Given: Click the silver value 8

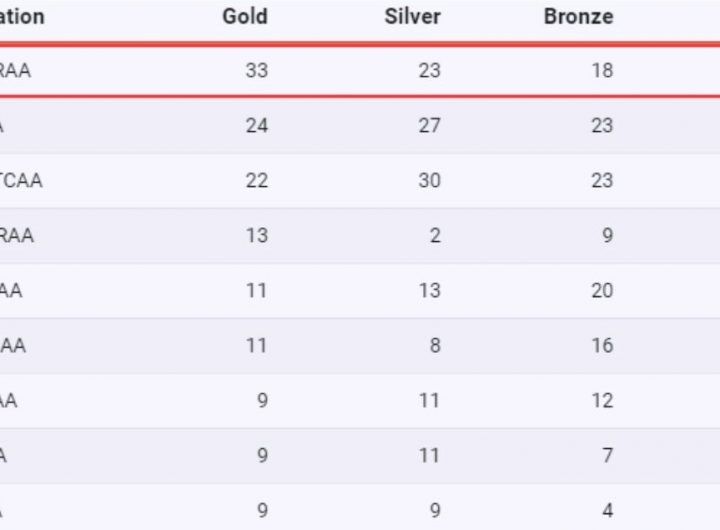Looking at the screenshot, I should coord(435,345).
